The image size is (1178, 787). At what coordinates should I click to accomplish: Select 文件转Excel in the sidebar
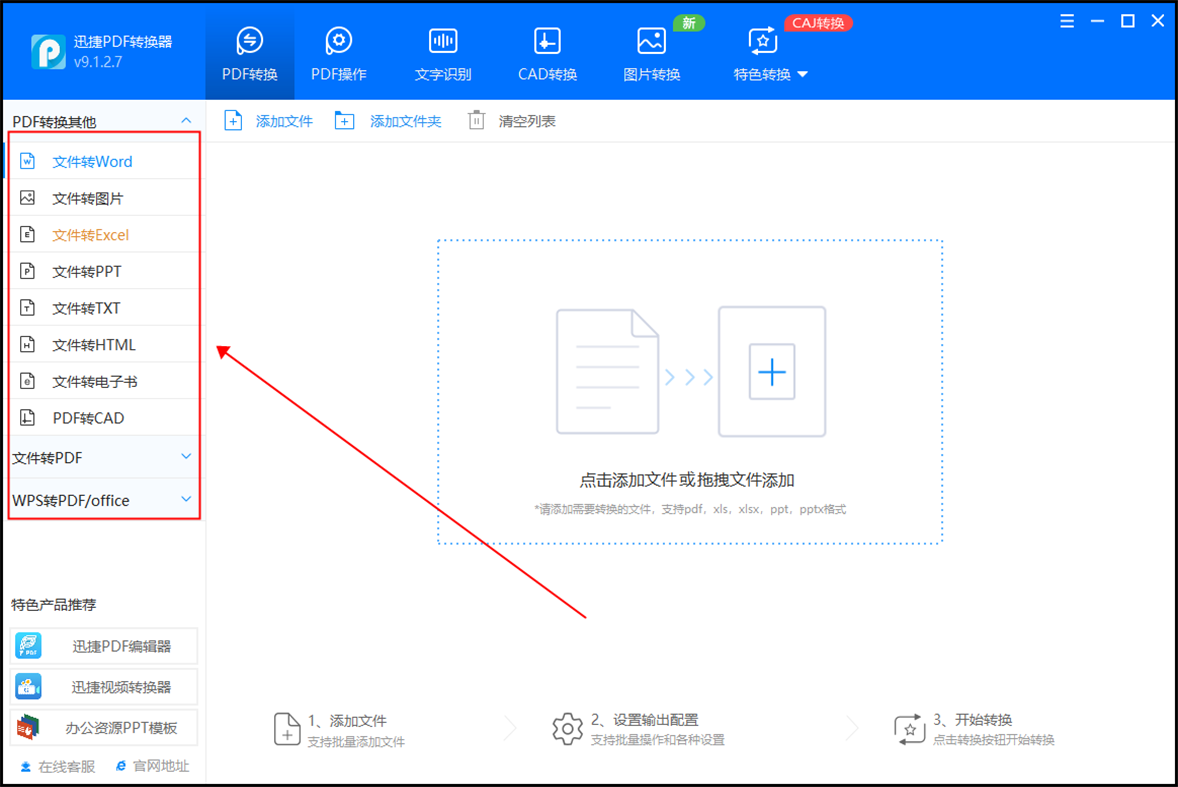(105, 235)
